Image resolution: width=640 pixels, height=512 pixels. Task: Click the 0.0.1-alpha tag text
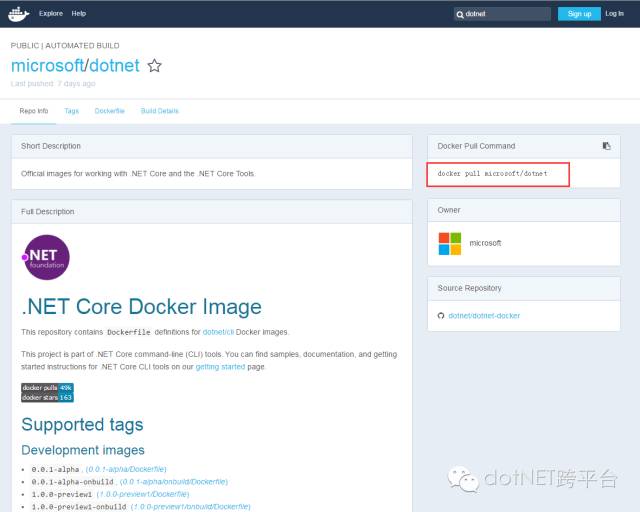(56, 470)
